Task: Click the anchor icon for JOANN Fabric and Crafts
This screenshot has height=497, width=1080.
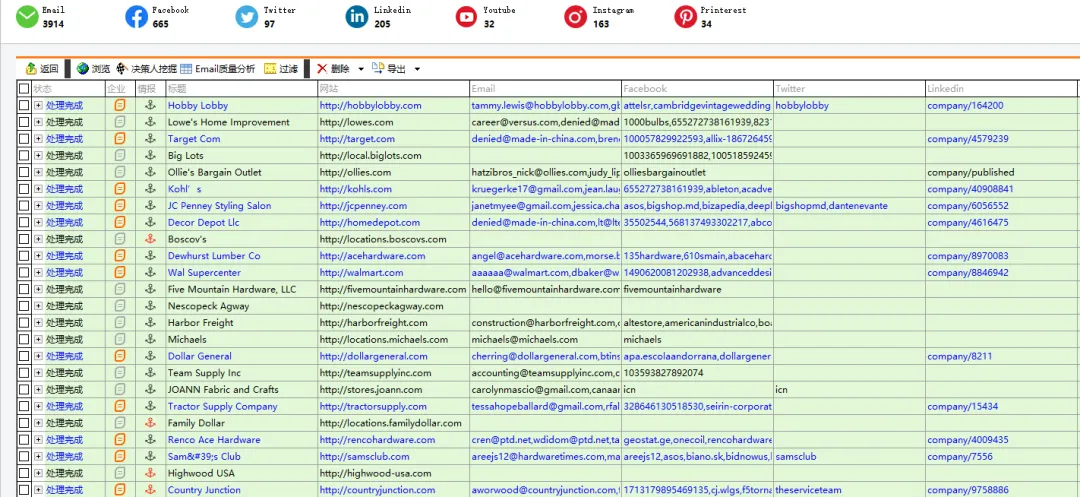Action: tap(149, 390)
